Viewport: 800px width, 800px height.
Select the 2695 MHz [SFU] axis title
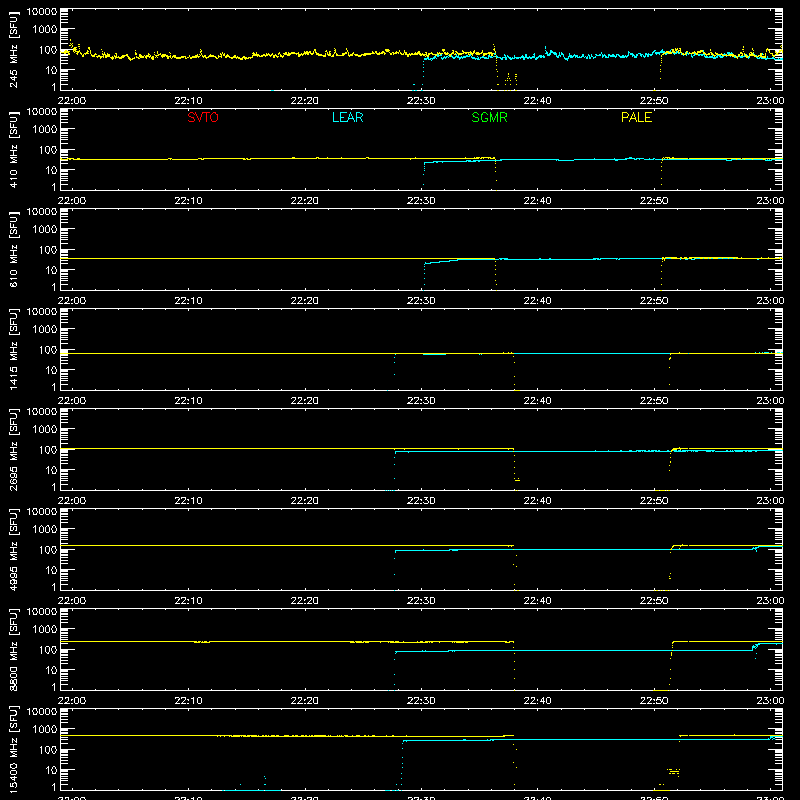click(x=13, y=449)
